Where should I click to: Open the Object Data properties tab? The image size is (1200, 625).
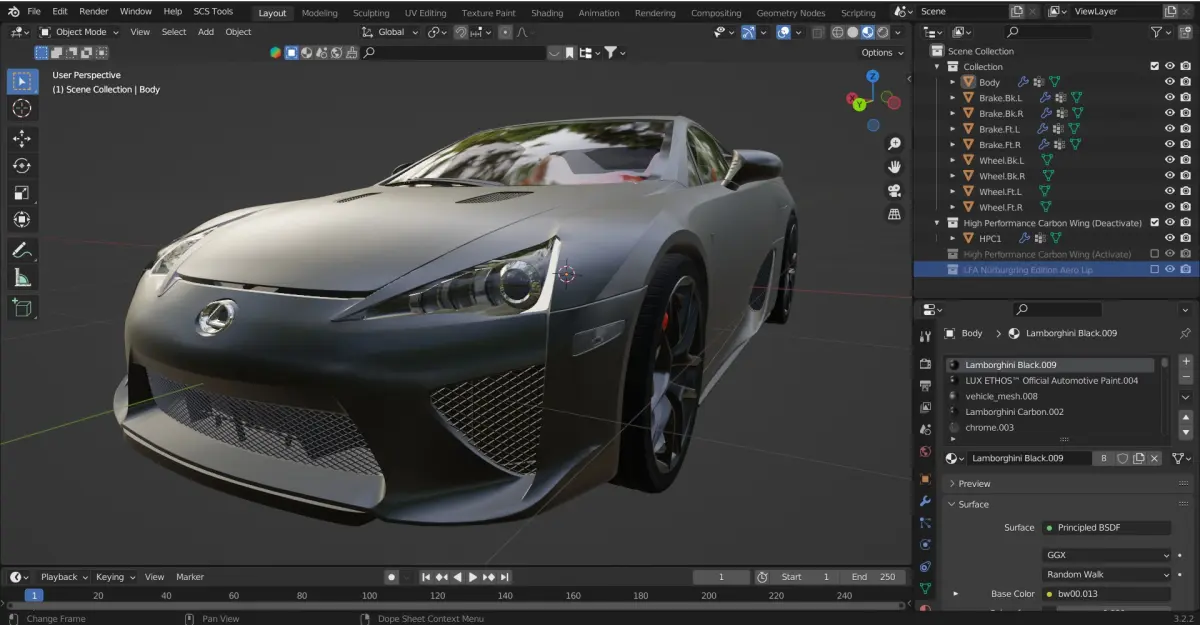(x=925, y=588)
